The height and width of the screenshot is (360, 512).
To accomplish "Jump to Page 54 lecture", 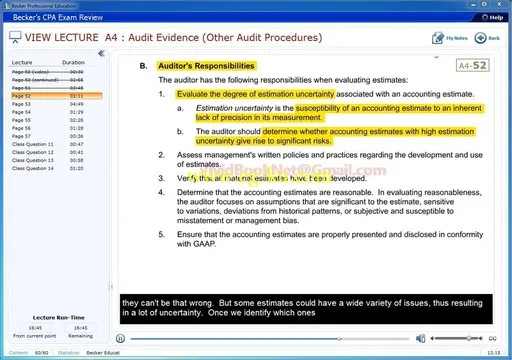I will 48,112.
